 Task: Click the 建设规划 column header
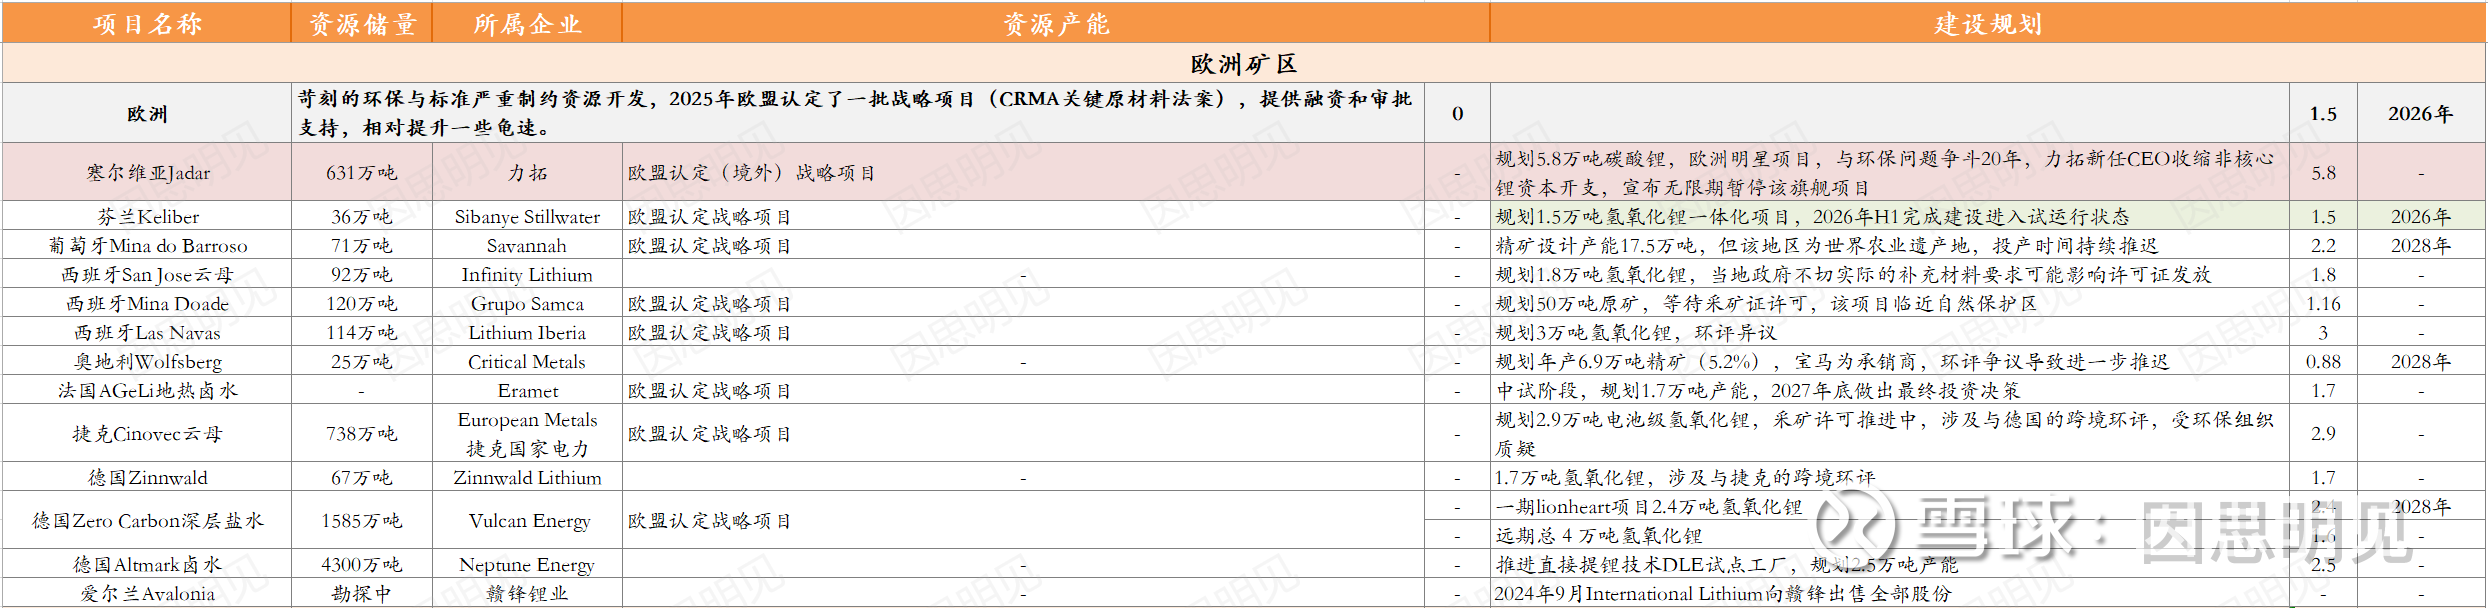pyautogui.click(x=1988, y=23)
